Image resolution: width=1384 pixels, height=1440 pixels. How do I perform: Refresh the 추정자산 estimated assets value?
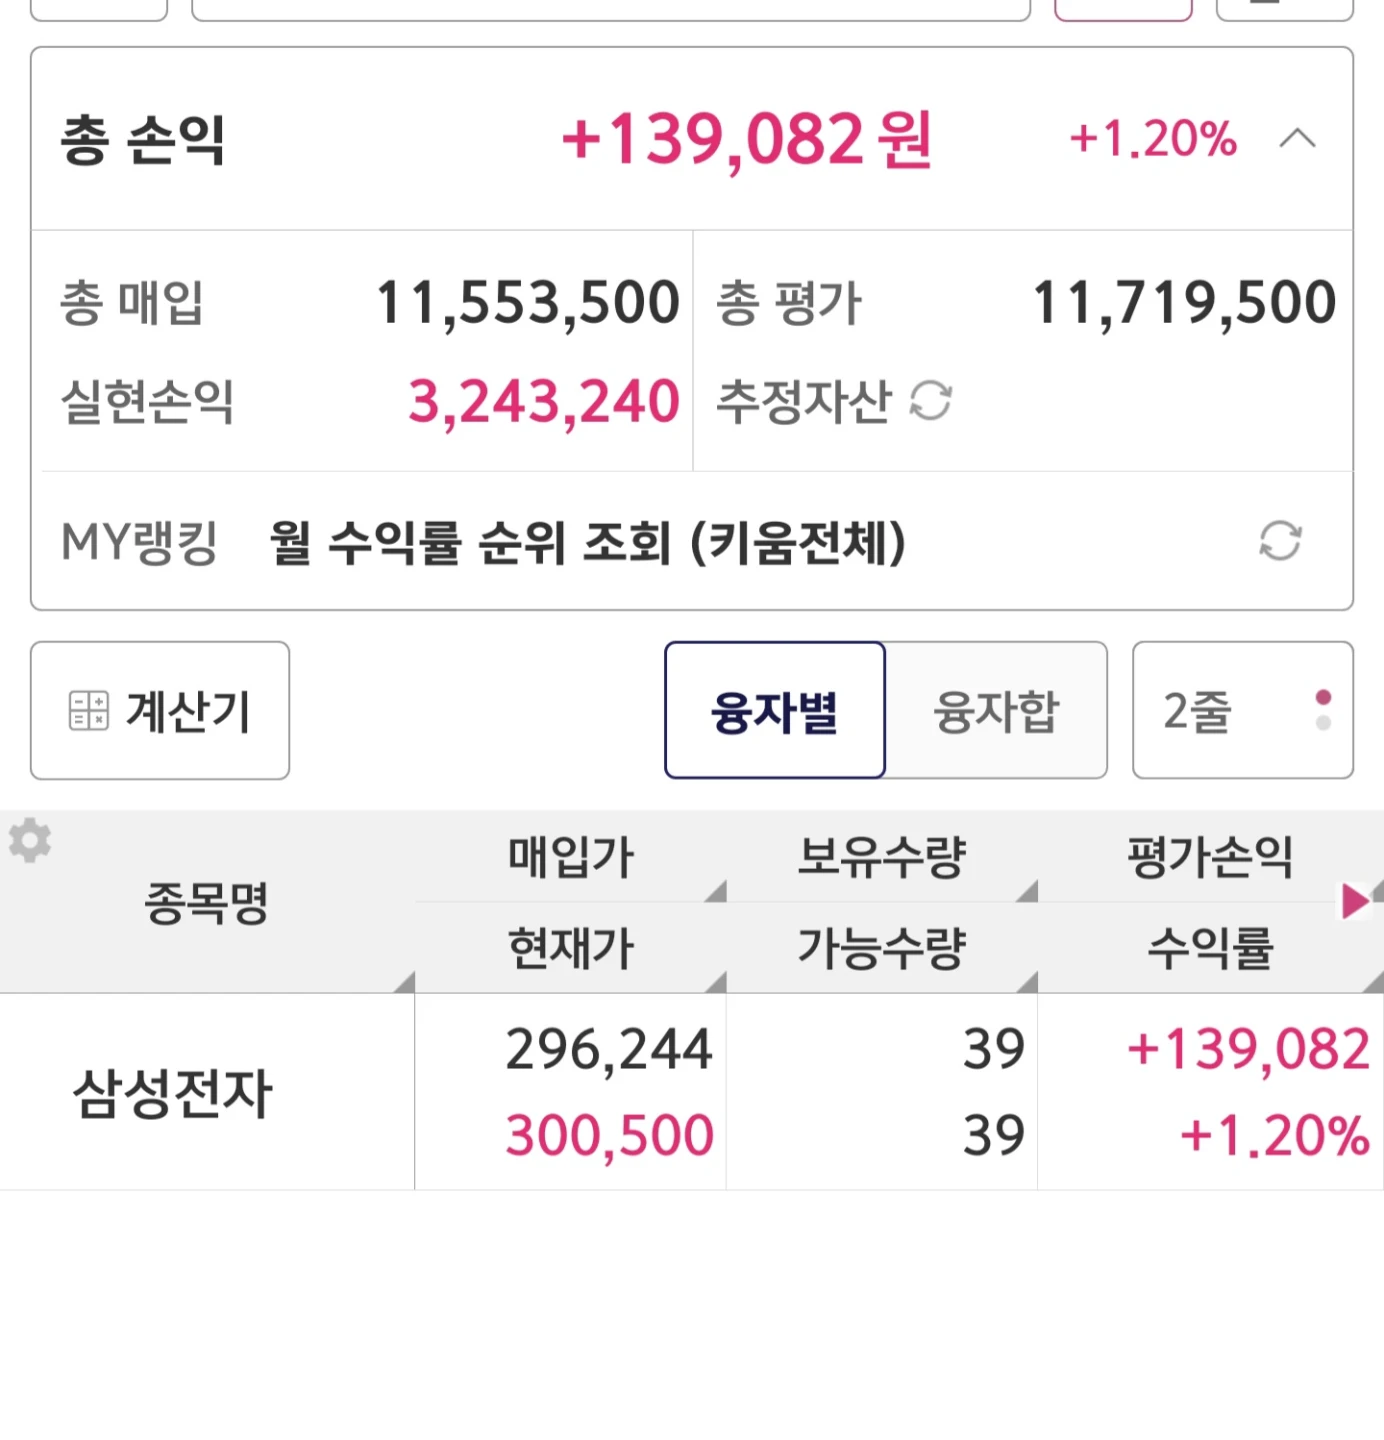pos(930,402)
